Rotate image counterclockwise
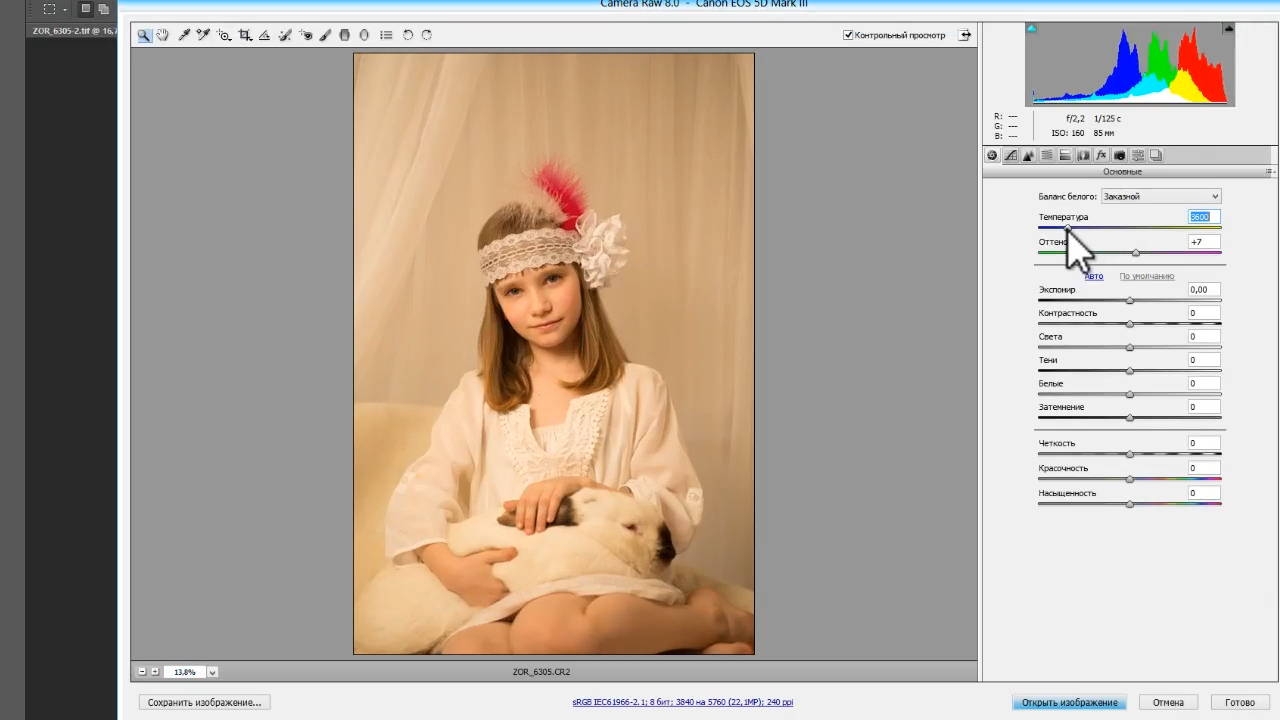Screen dimensions: 1280x720 tap(408, 35)
